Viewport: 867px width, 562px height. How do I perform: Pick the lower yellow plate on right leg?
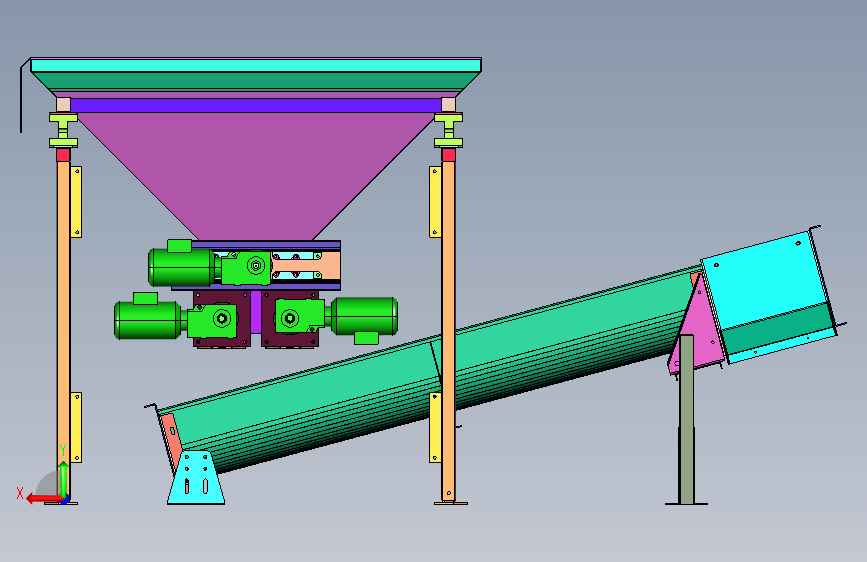(435, 427)
